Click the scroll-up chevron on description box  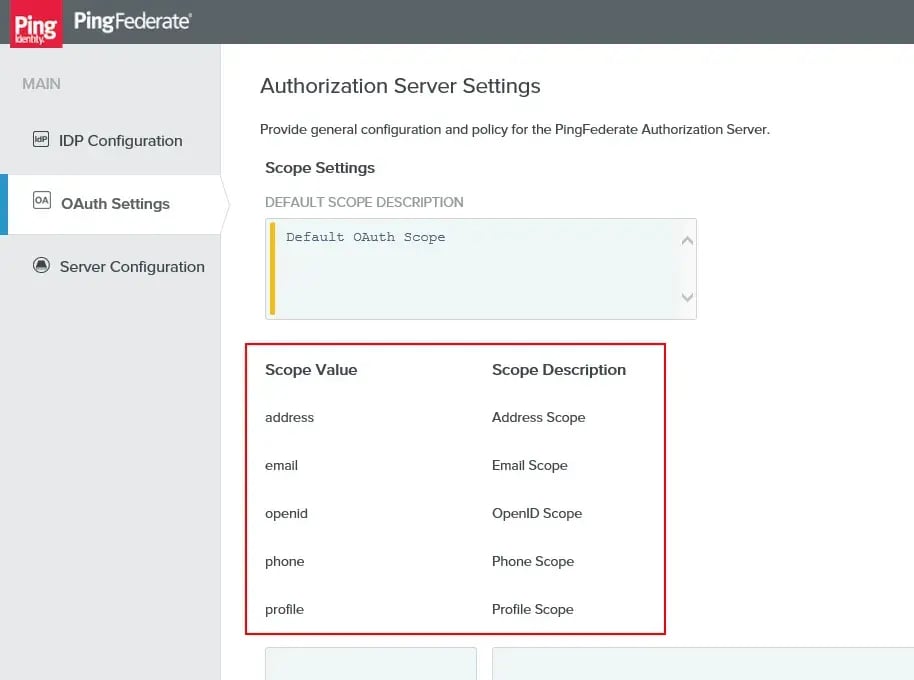(x=687, y=240)
